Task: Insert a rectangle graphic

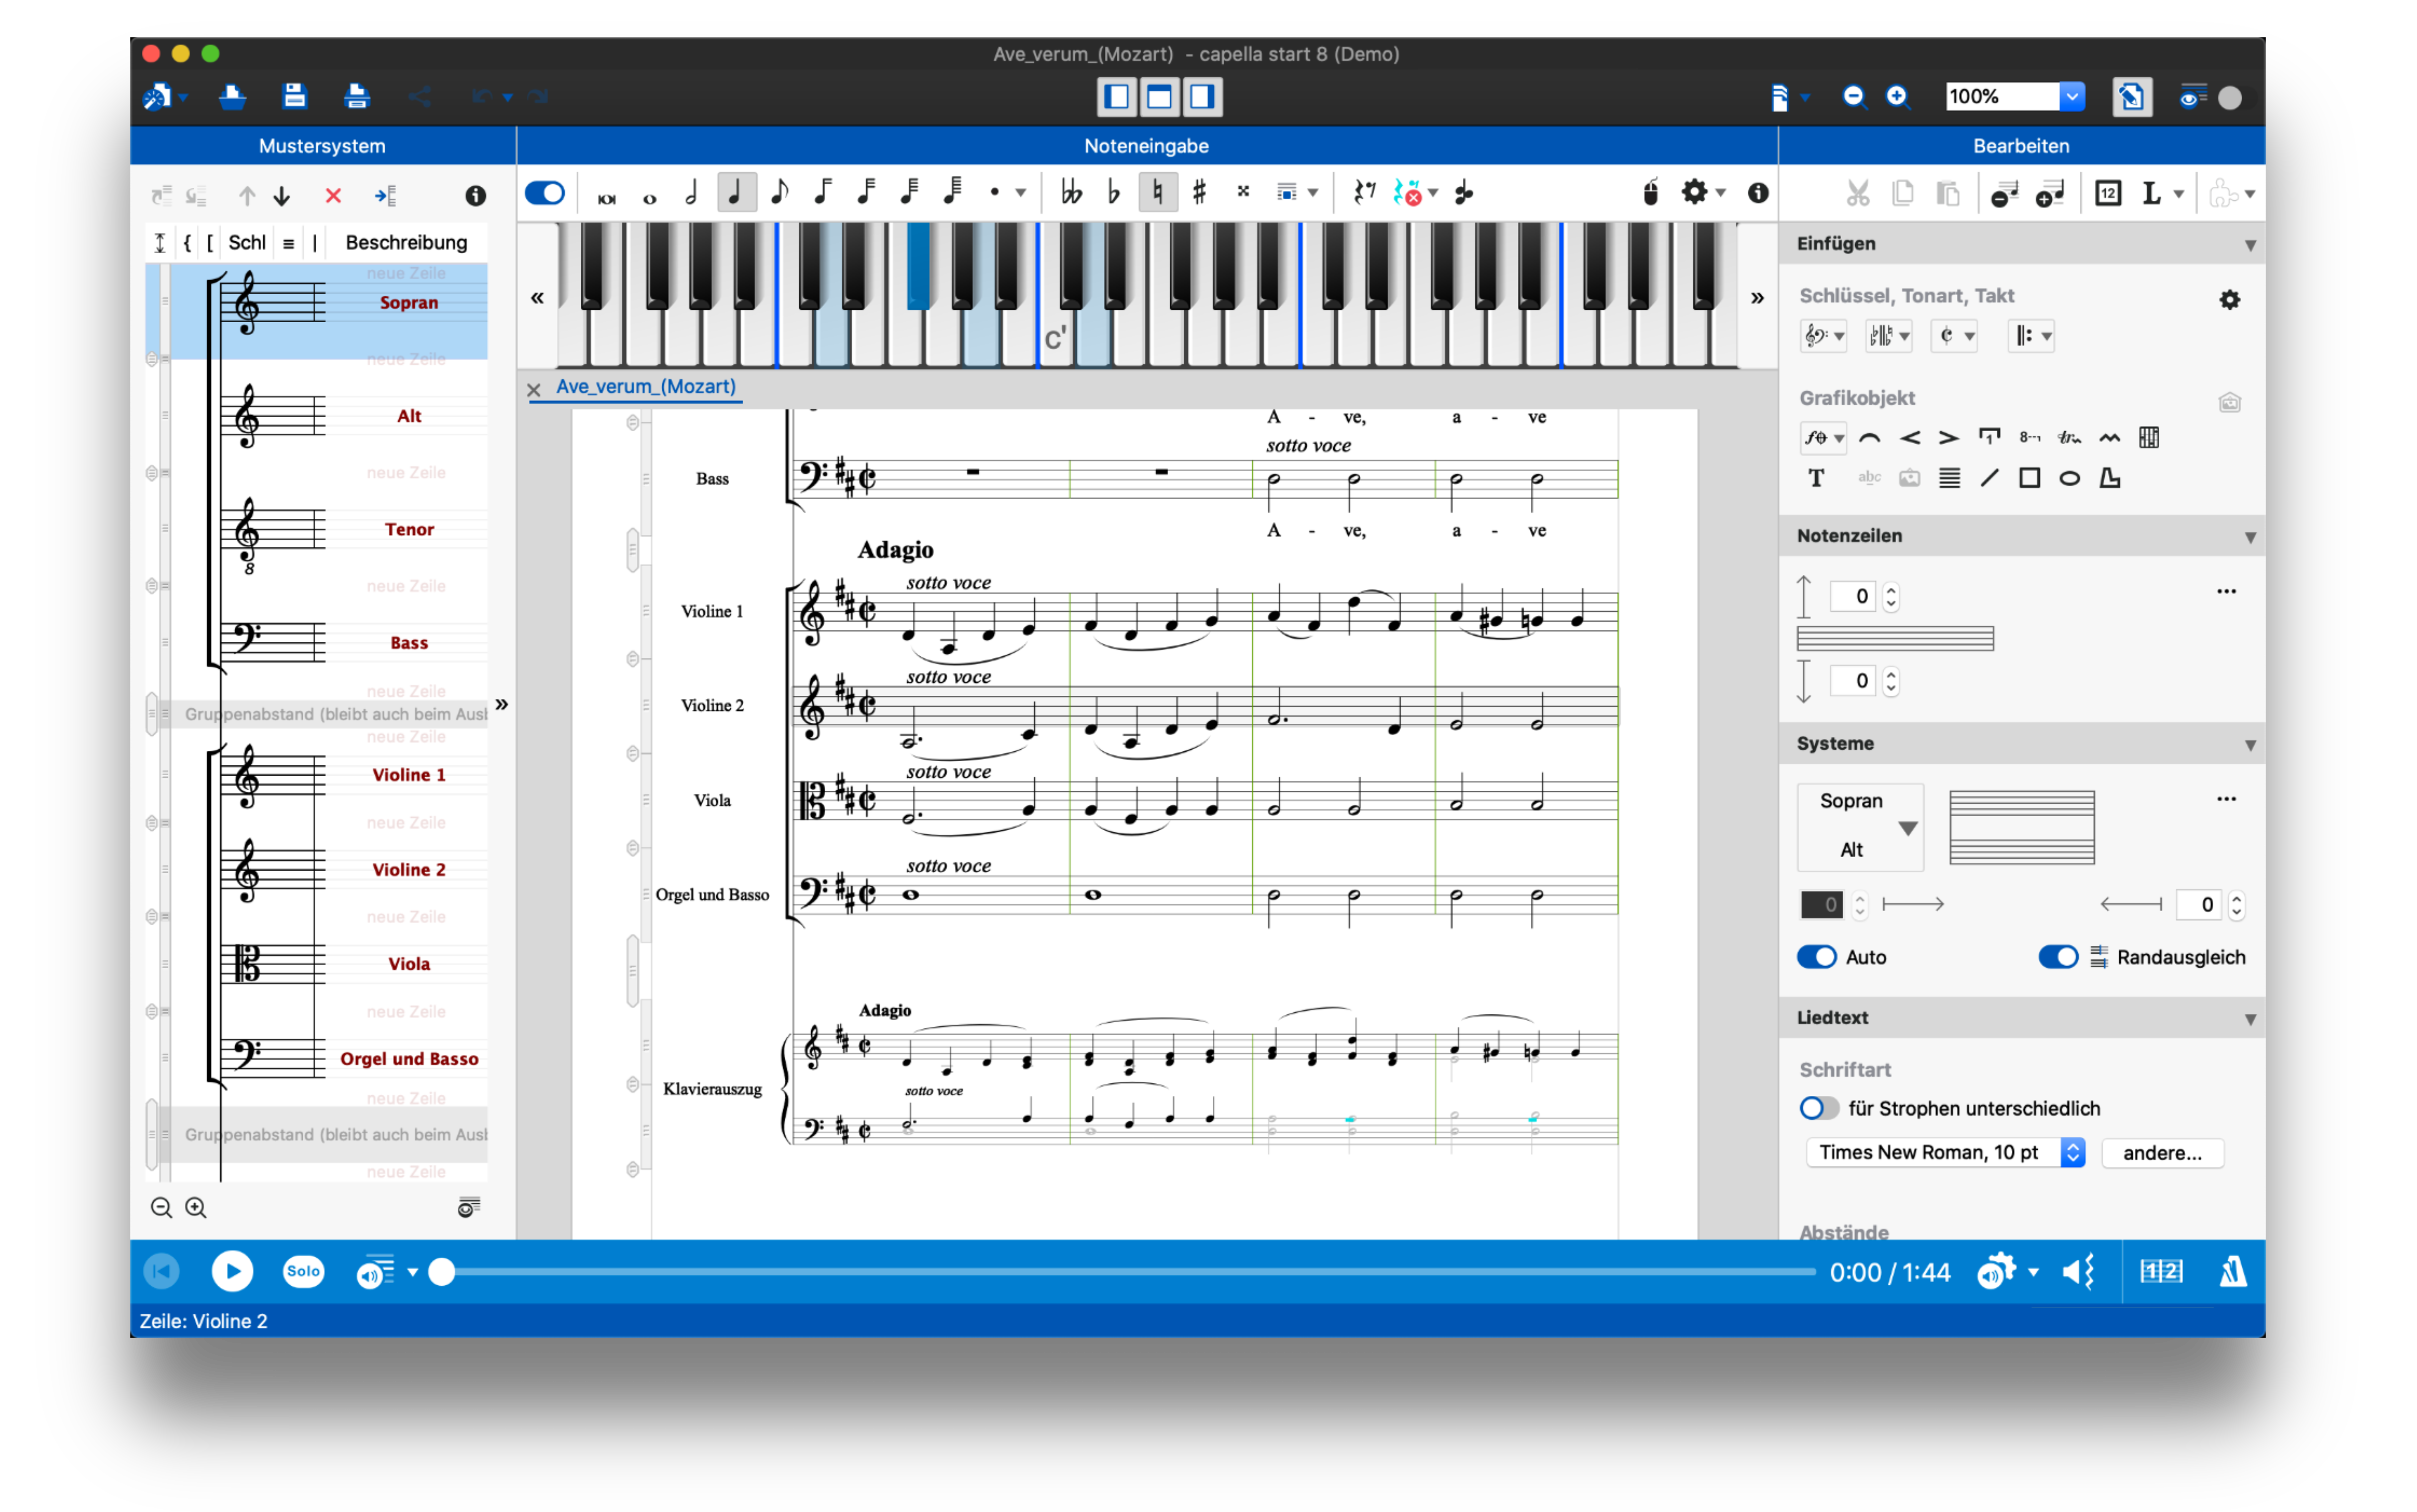Action: pos(2029,478)
